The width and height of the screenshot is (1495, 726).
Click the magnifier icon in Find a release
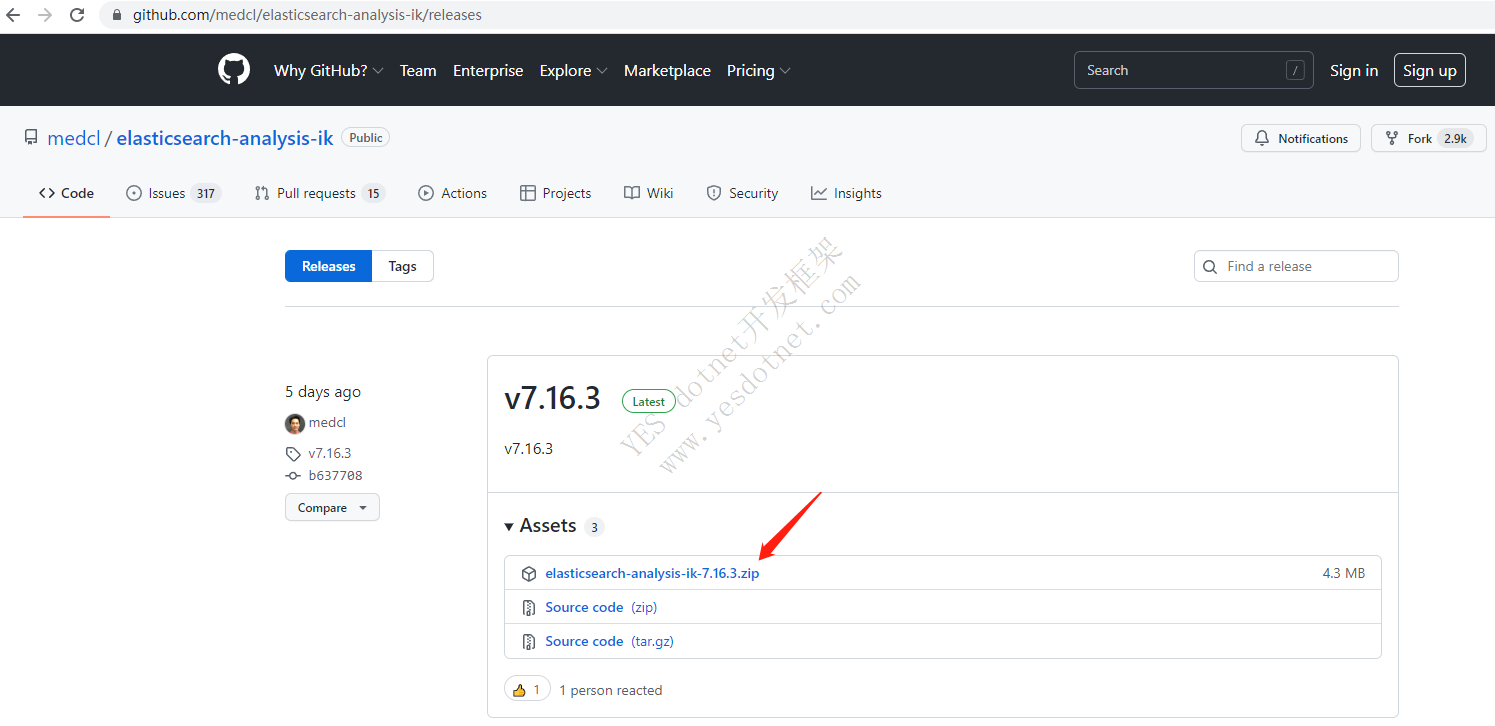(x=1210, y=267)
